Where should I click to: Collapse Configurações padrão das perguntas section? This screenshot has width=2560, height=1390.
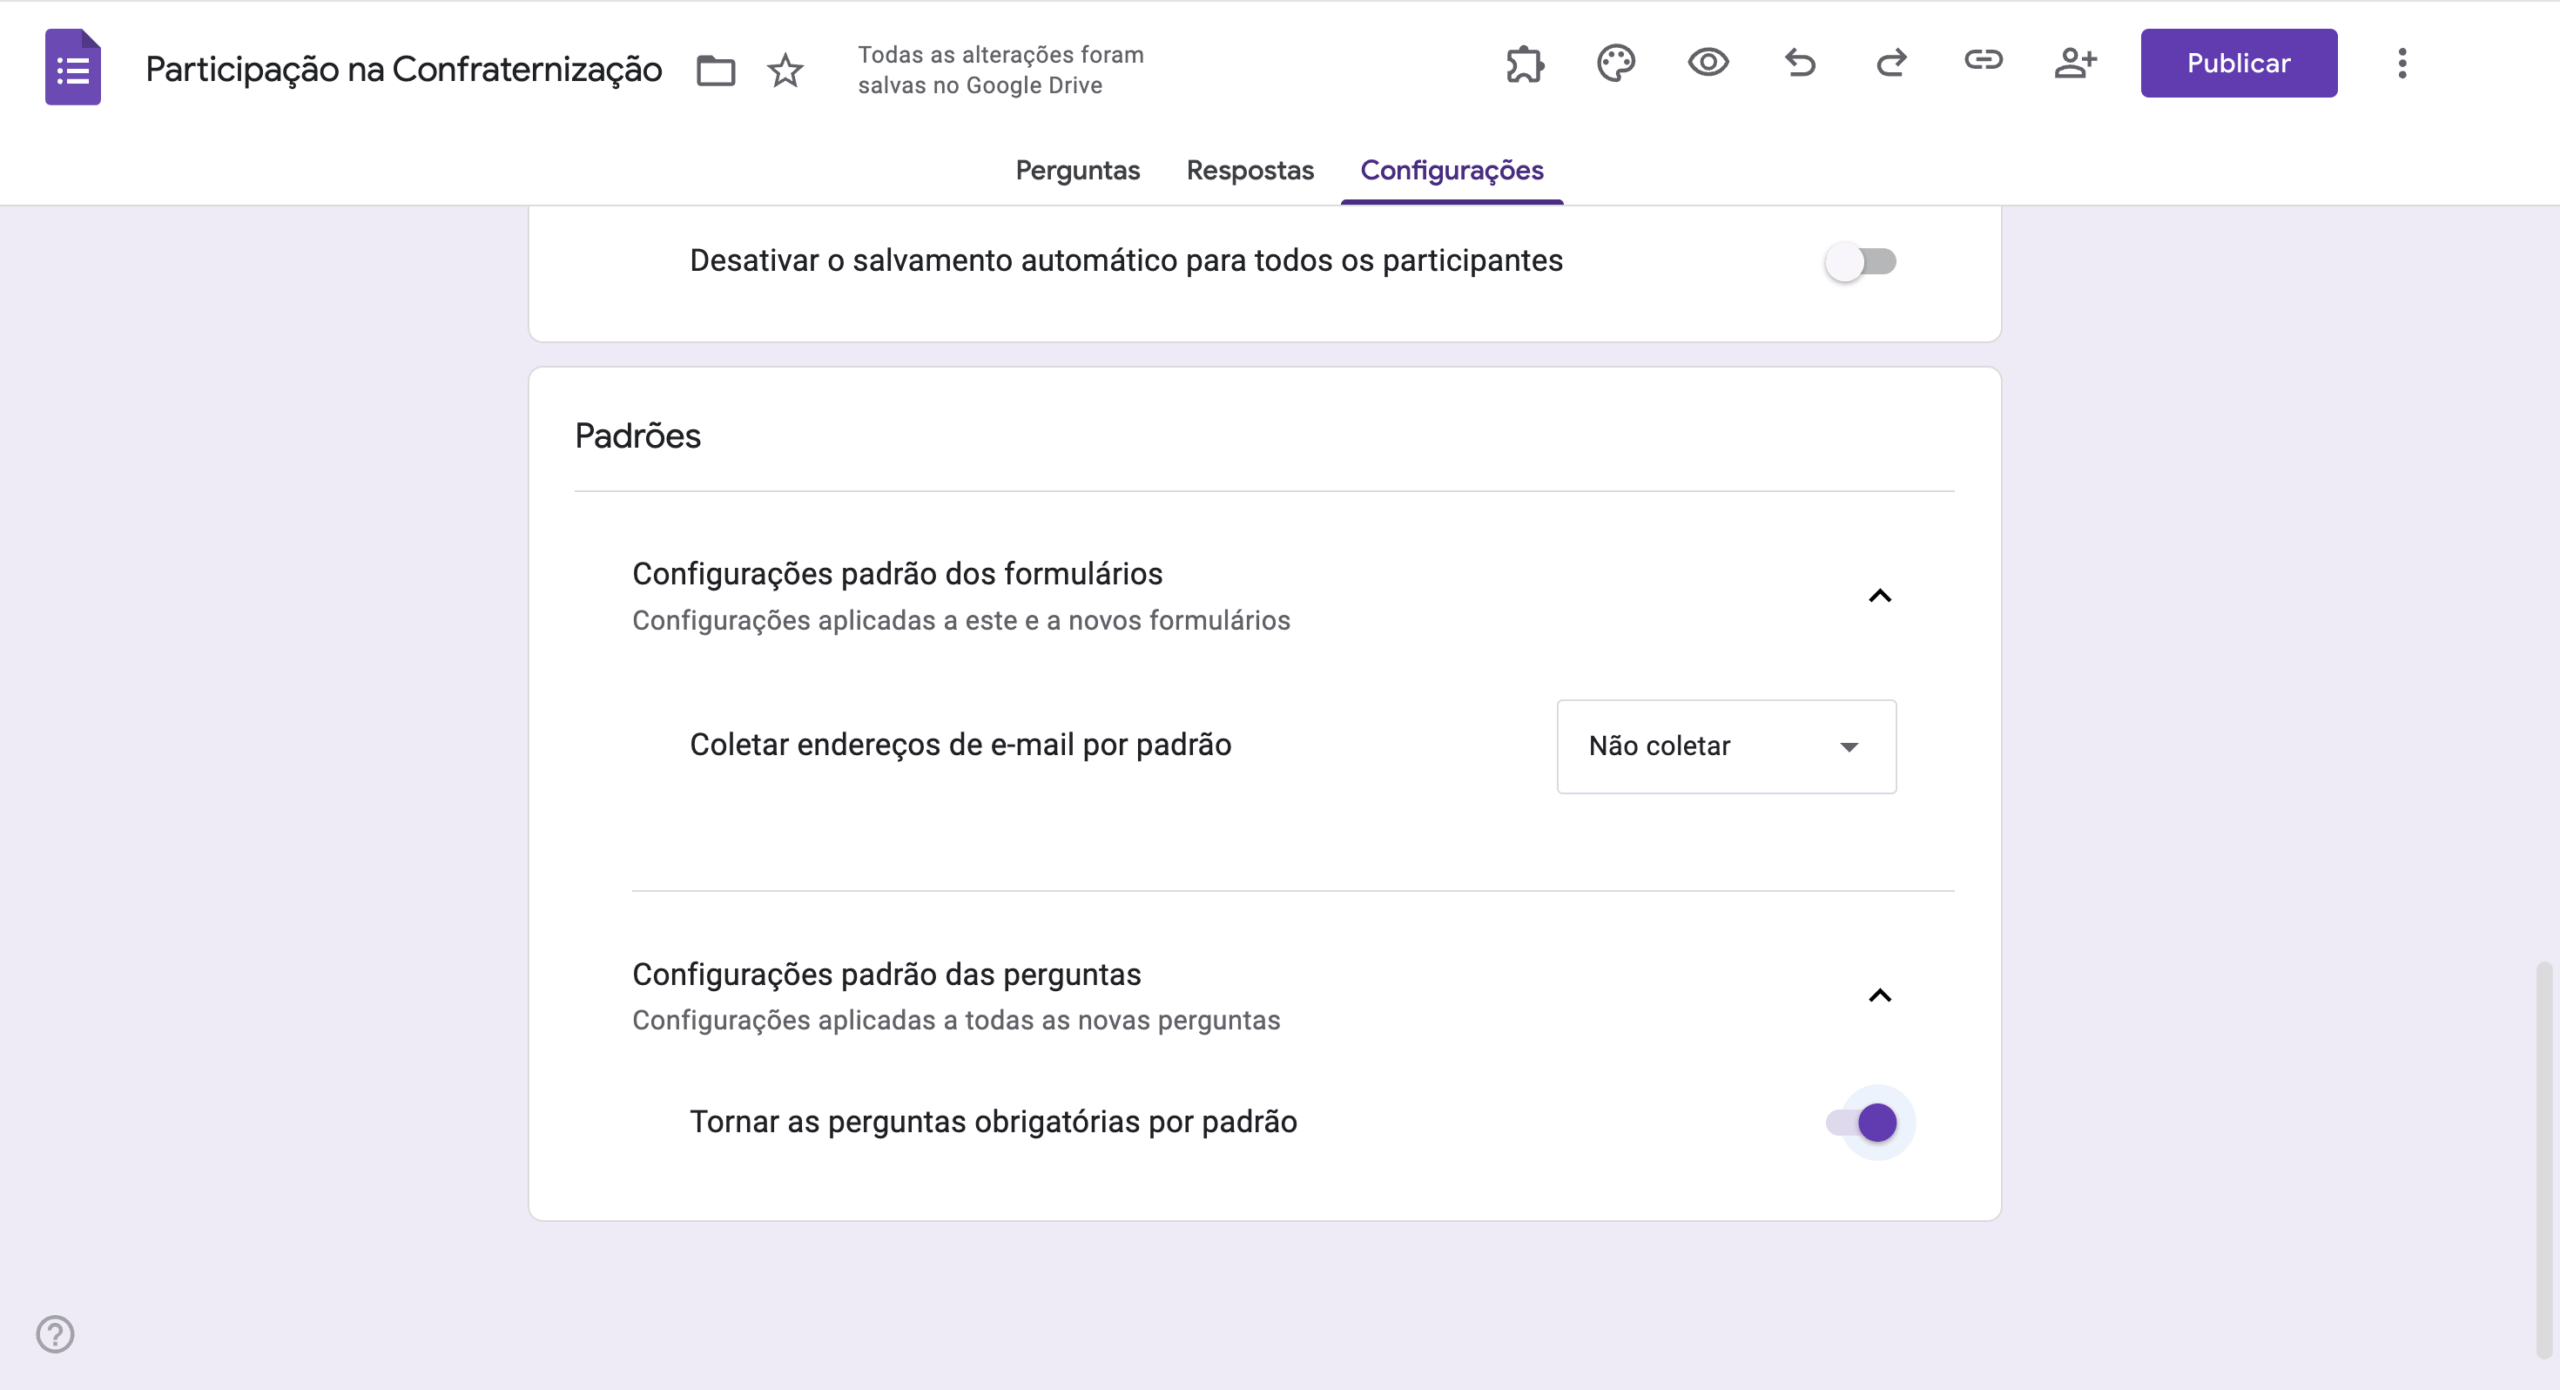(1880, 995)
